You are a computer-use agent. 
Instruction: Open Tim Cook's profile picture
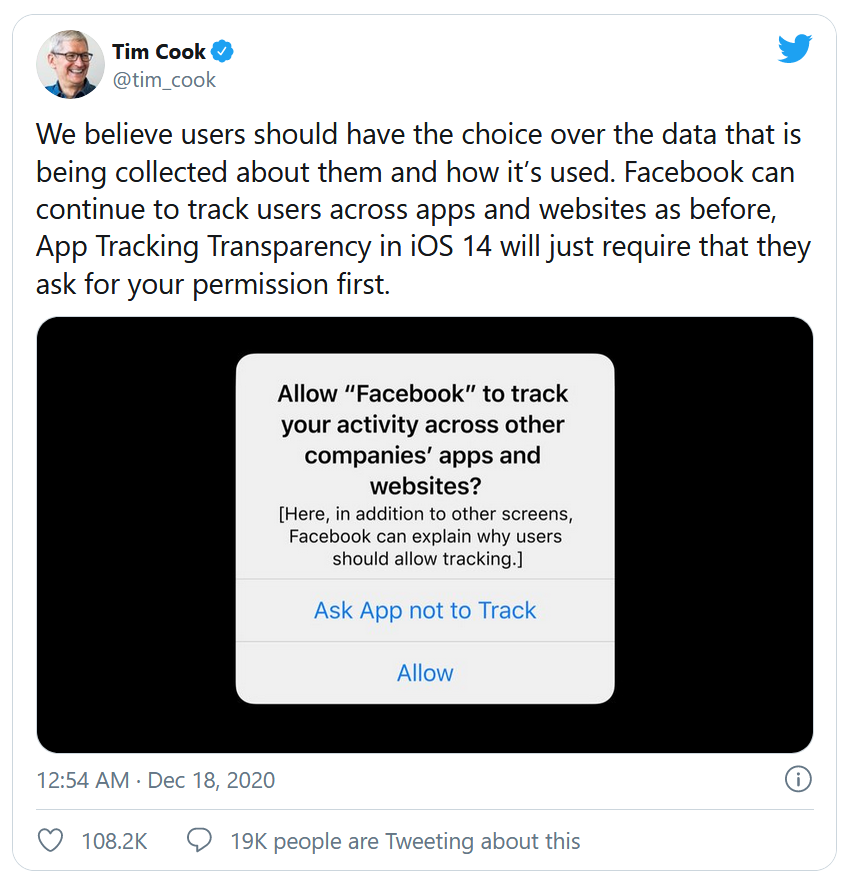pyautogui.click(x=70, y=64)
